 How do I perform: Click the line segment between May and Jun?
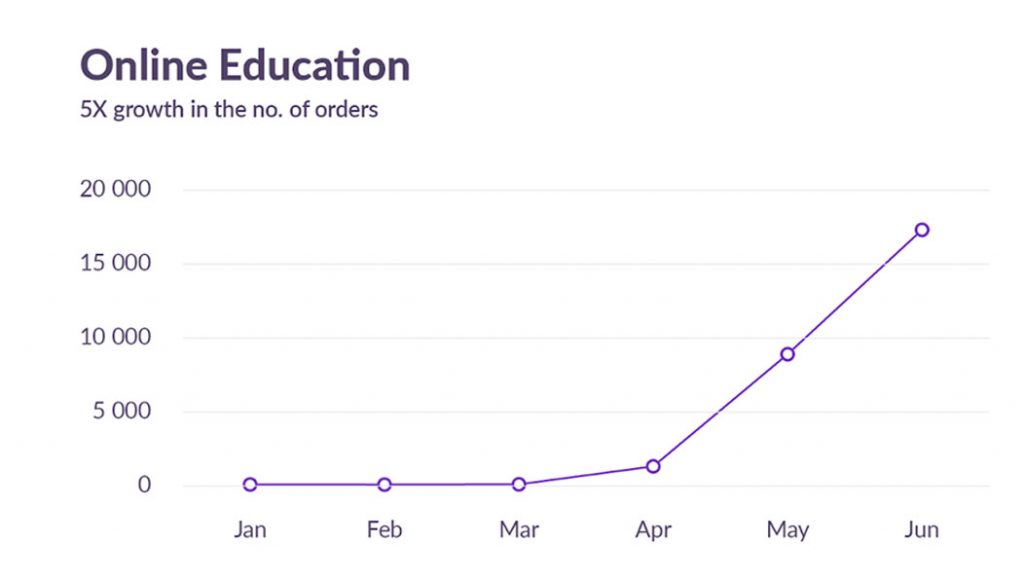[x=855, y=292]
